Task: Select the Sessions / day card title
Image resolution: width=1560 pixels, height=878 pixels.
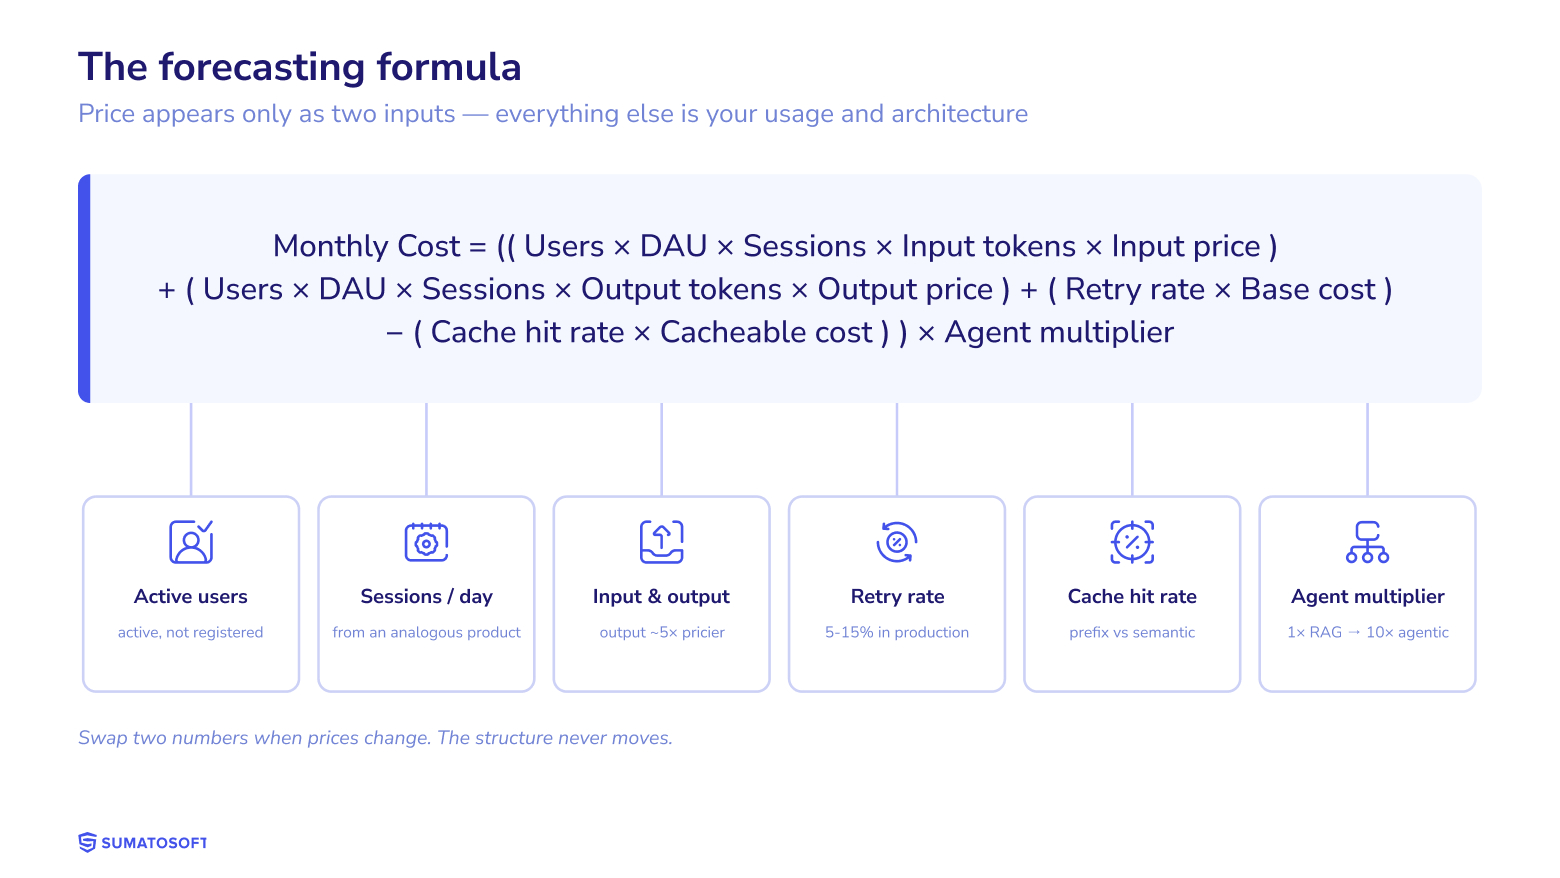Action: click(x=426, y=597)
